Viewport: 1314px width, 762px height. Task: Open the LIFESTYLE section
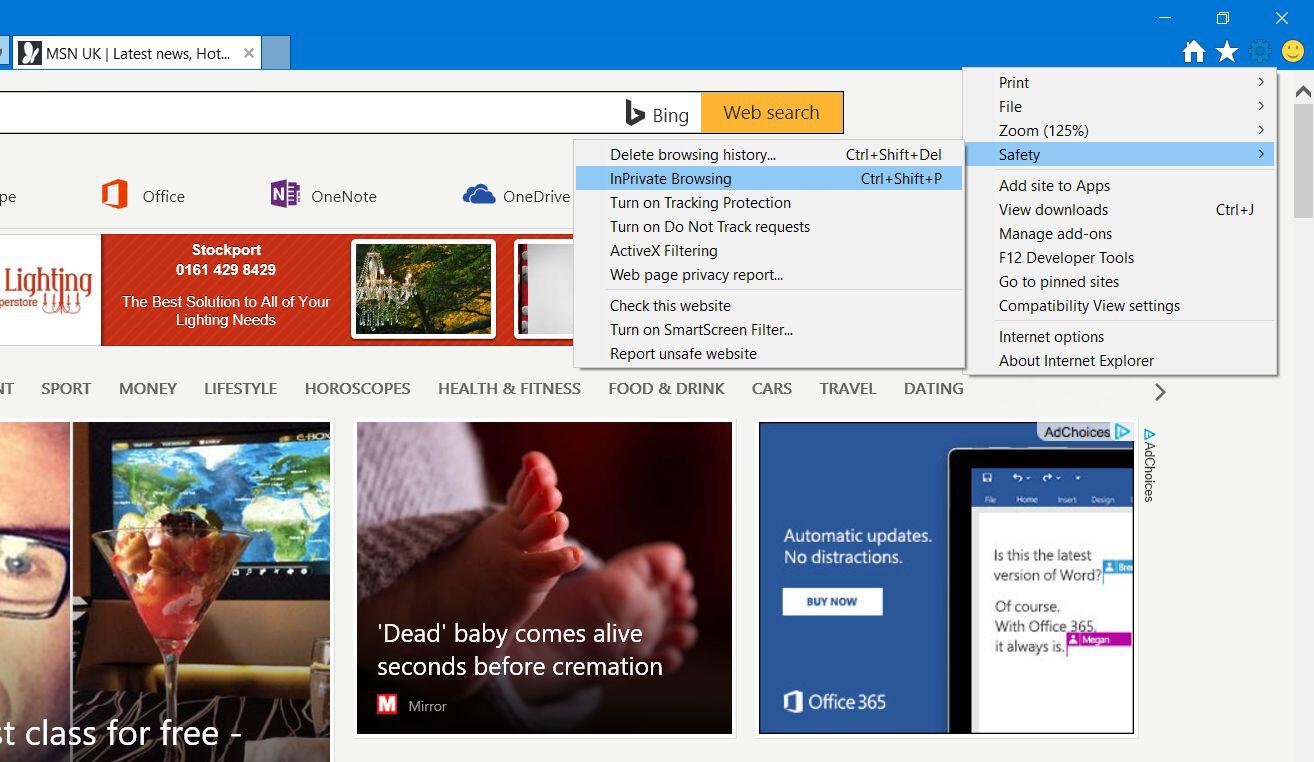(x=240, y=388)
